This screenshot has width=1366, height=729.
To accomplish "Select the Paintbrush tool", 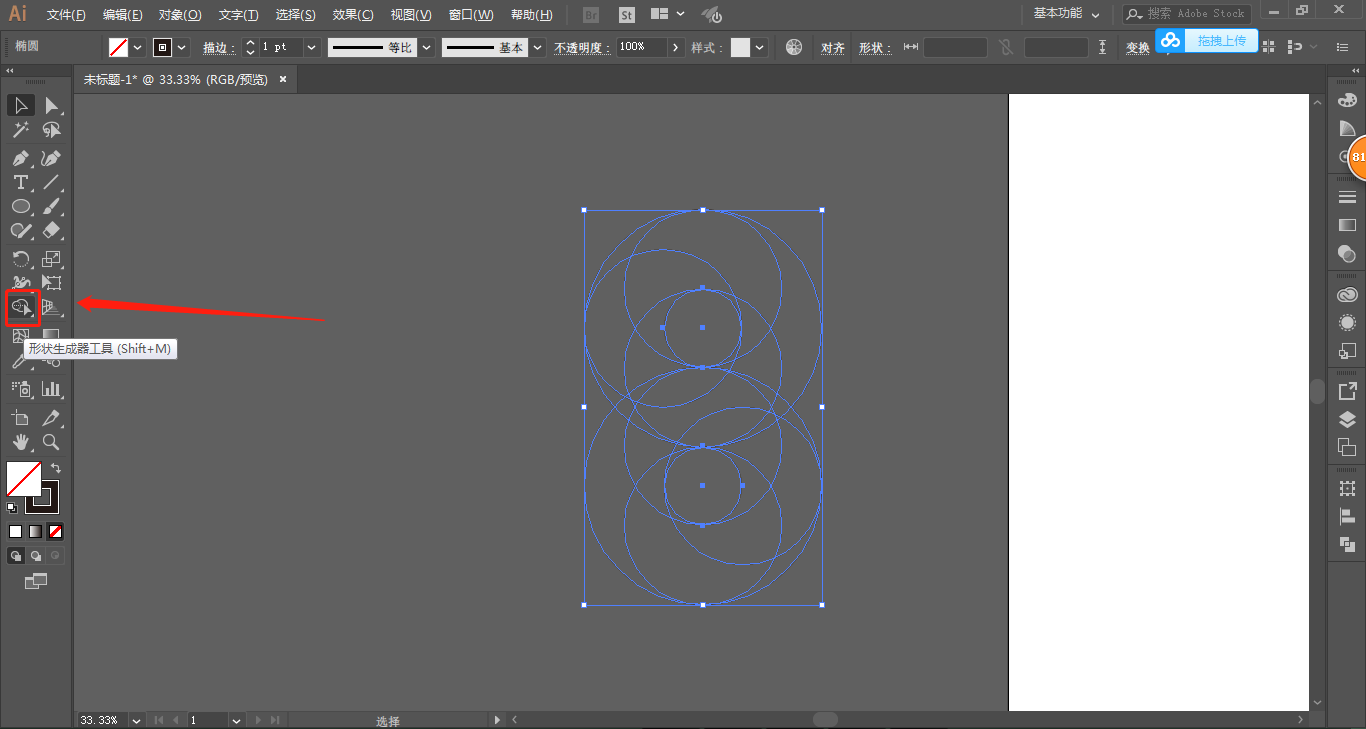I will 52,206.
